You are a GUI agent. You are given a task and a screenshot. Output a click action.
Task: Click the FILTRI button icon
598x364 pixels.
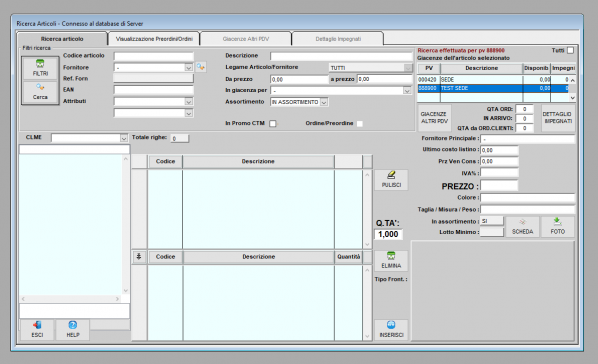(x=40, y=63)
